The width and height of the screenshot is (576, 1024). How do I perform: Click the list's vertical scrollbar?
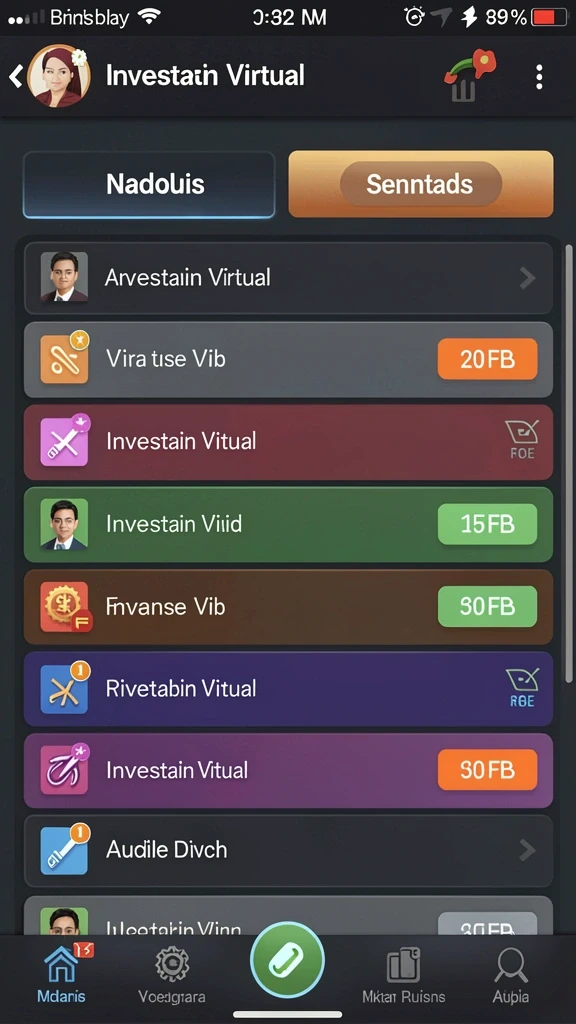pyautogui.click(x=568, y=464)
